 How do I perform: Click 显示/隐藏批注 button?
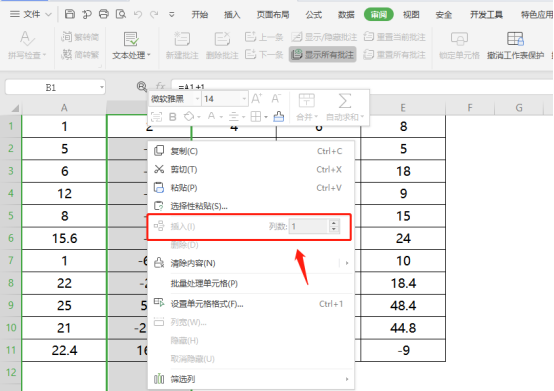[x=324, y=37]
